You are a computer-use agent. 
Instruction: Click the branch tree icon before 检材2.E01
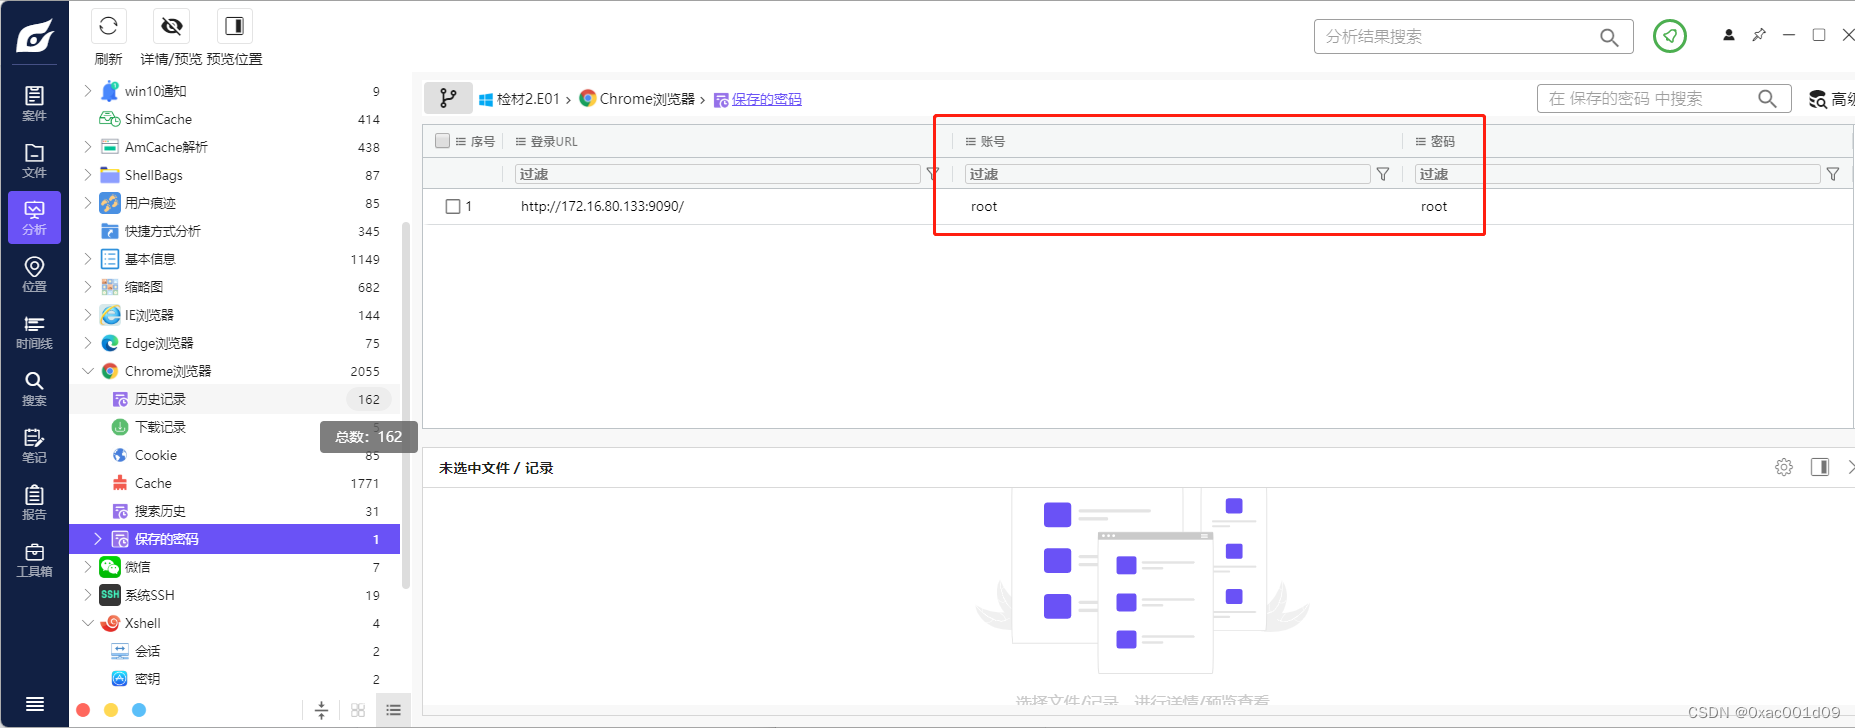pyautogui.click(x=448, y=98)
